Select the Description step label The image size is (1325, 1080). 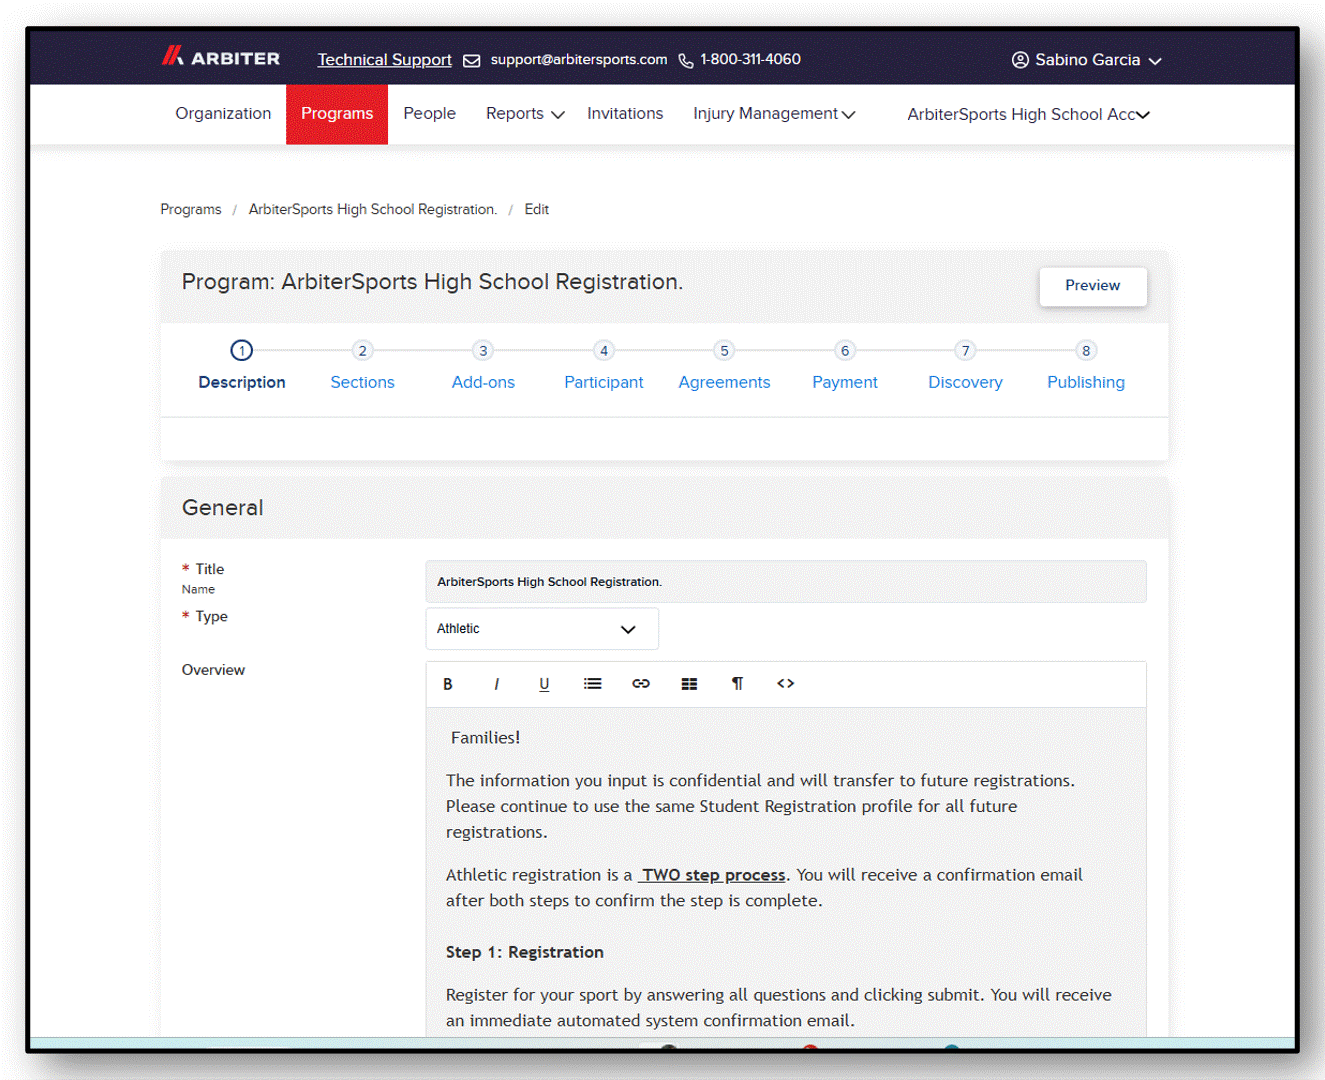(x=242, y=382)
